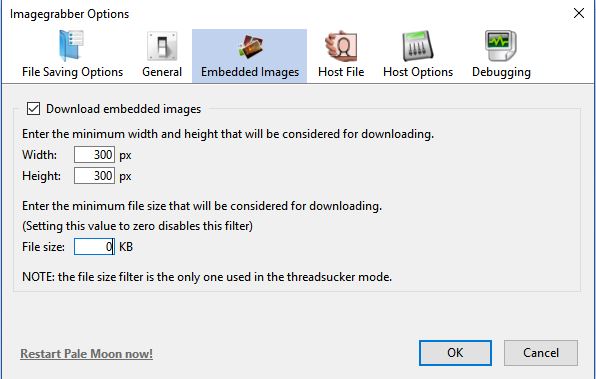
Task: Confirm settings with the OK button
Action: coord(455,353)
